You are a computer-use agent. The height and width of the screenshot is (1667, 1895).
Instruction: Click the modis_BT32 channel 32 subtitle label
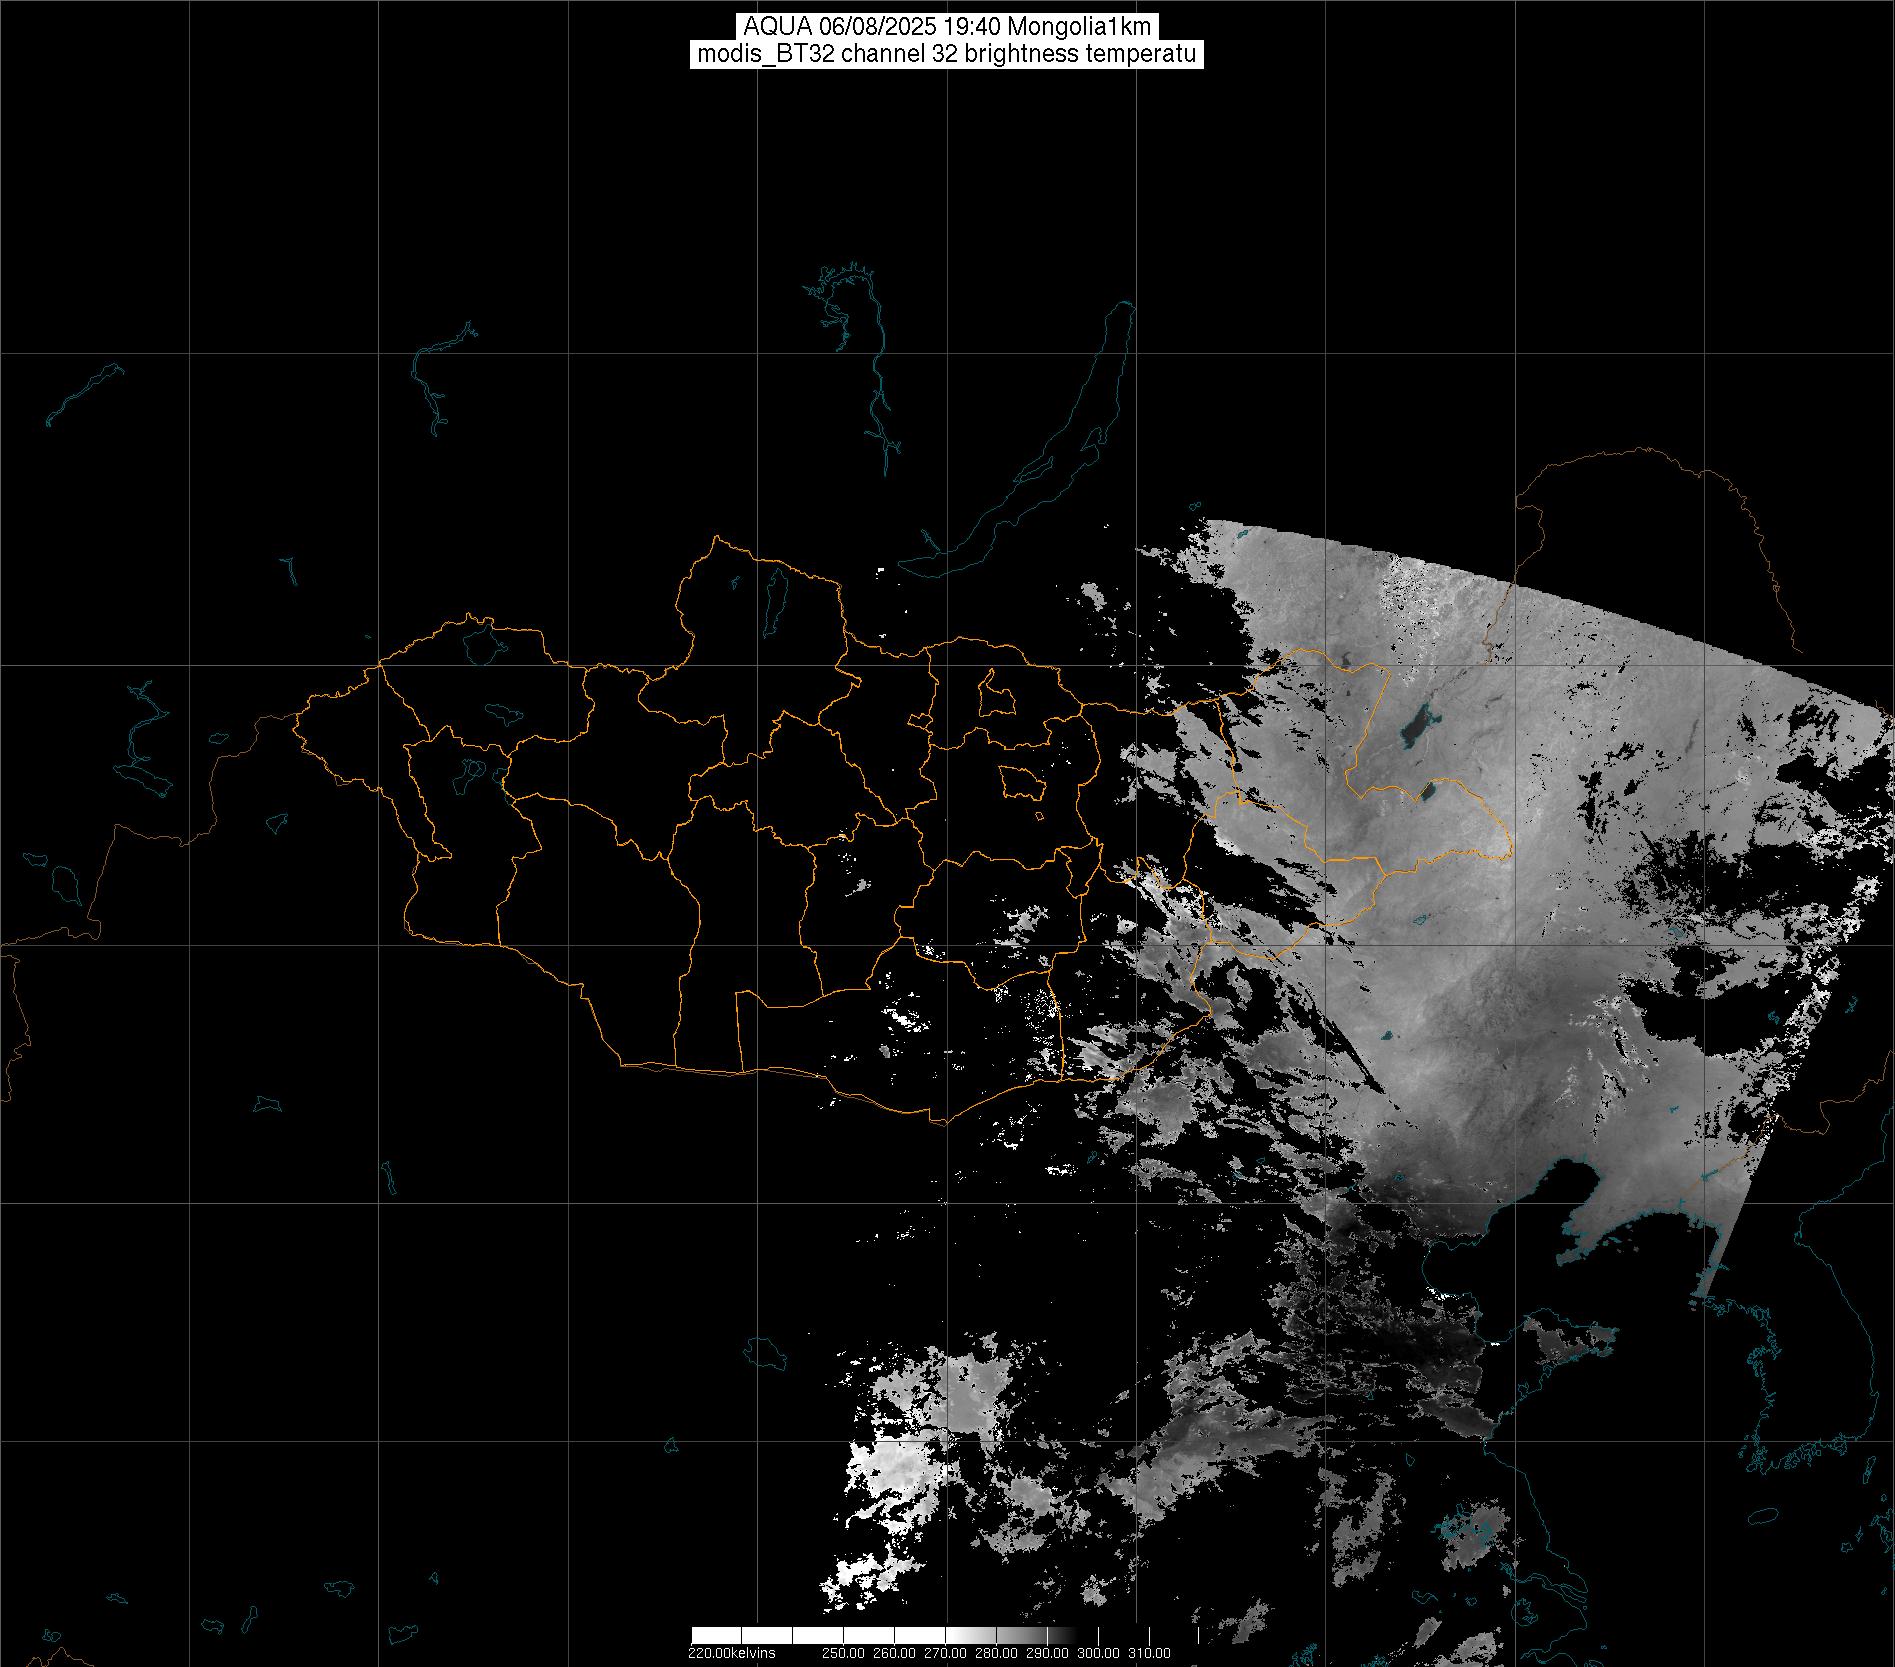coord(947,54)
